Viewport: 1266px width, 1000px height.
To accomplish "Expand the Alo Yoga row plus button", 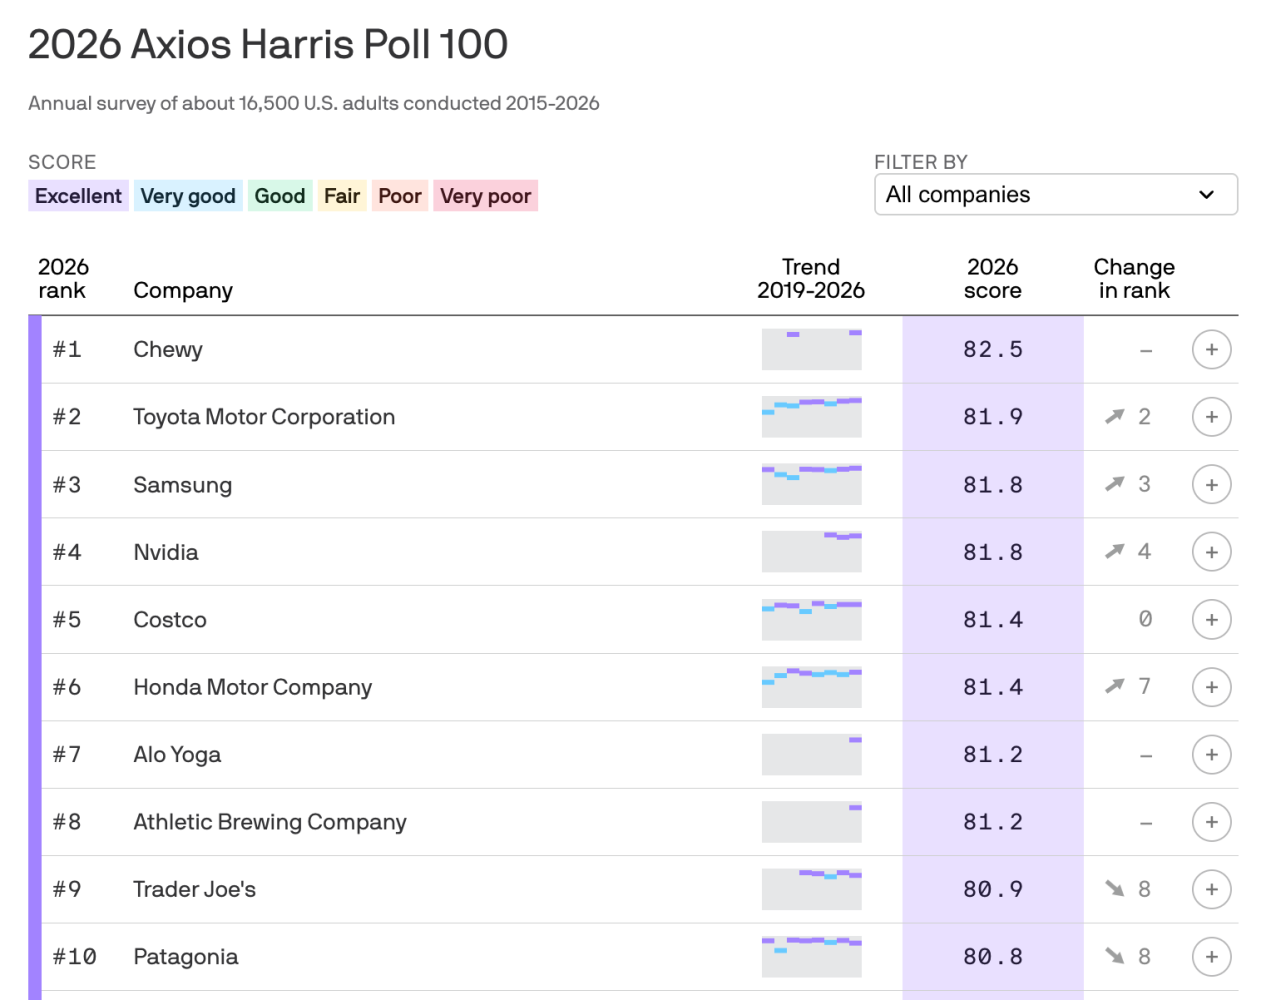I will point(1211,755).
